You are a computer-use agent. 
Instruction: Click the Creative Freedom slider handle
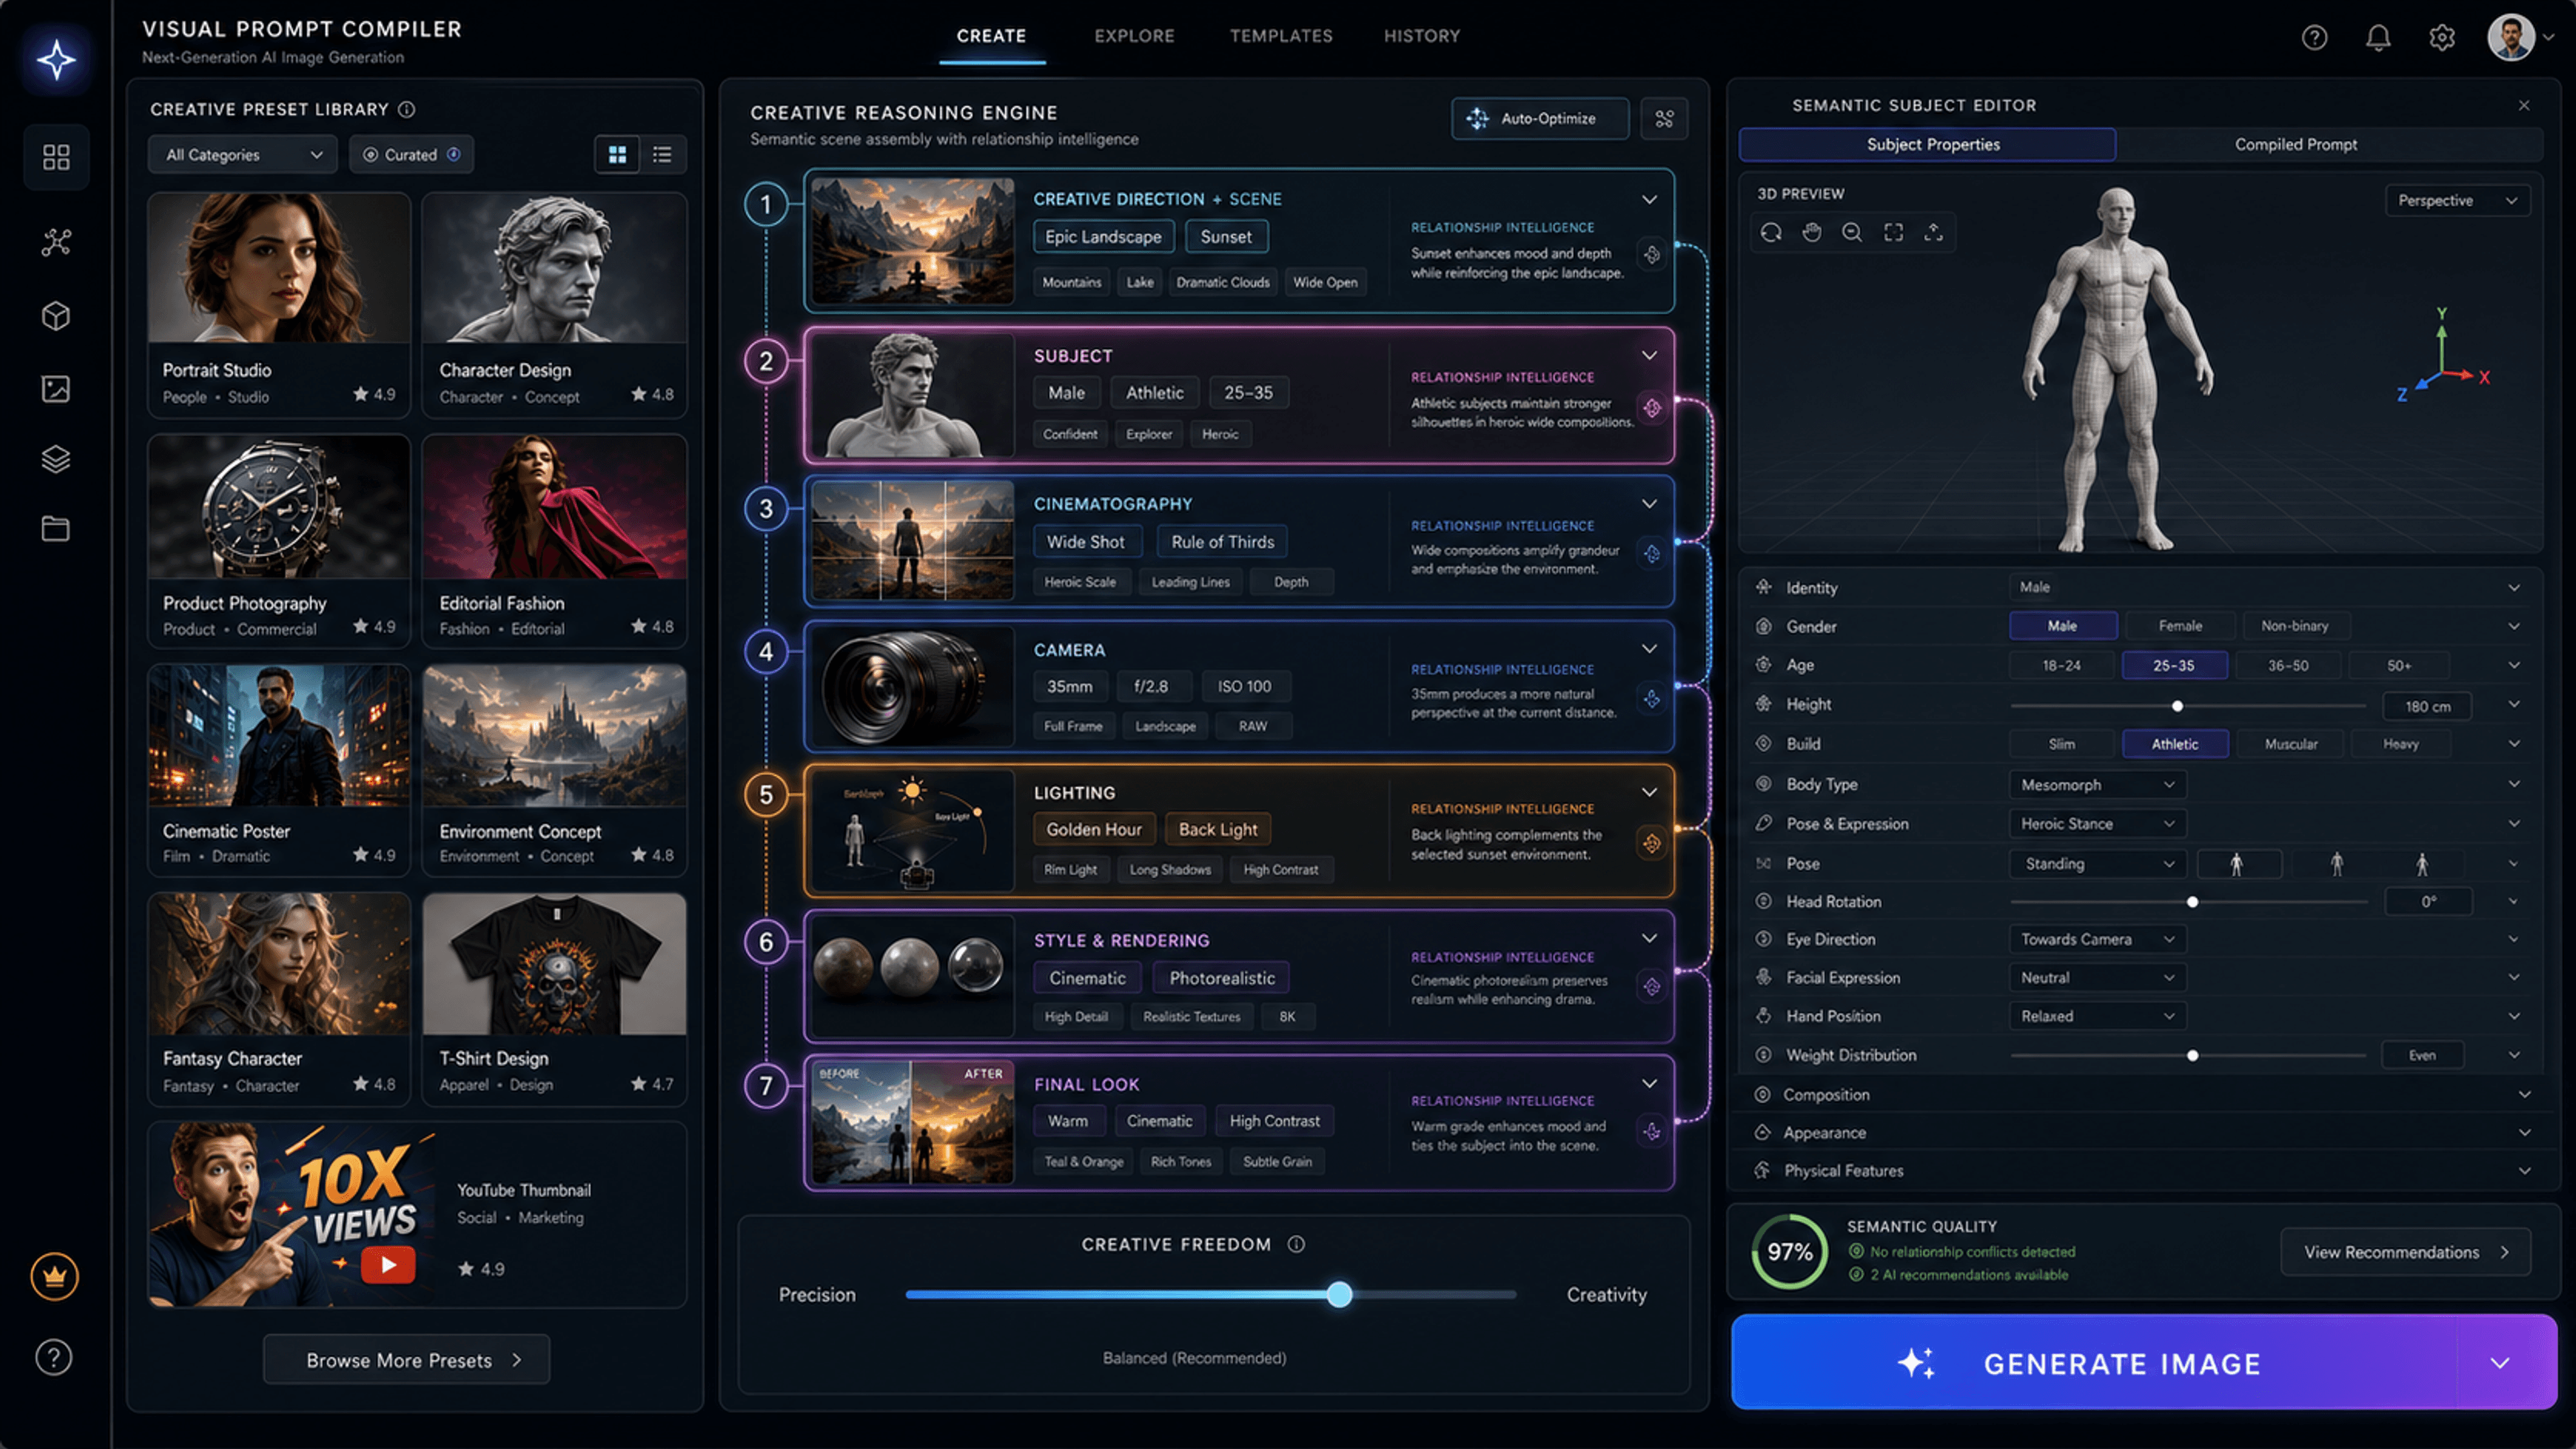(1339, 1295)
